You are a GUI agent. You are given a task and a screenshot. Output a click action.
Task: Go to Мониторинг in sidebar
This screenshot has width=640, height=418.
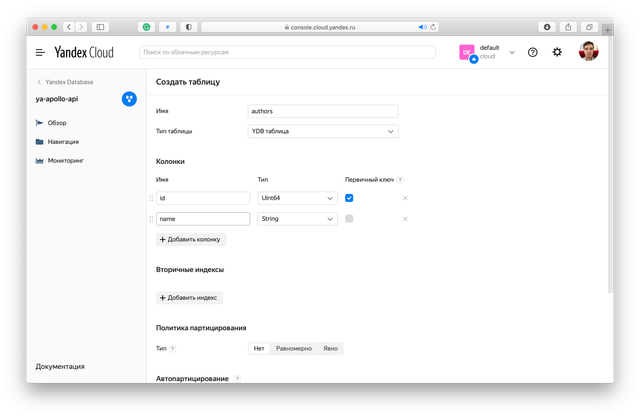point(66,160)
